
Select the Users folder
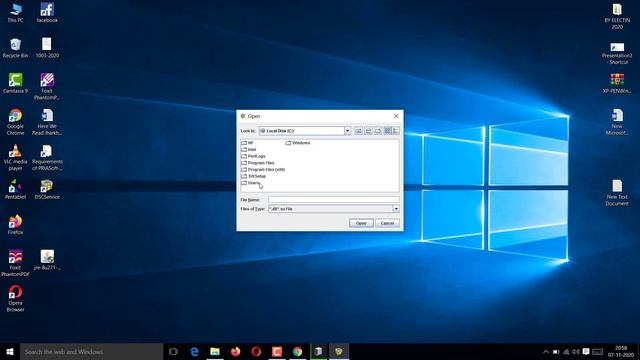coord(250,183)
